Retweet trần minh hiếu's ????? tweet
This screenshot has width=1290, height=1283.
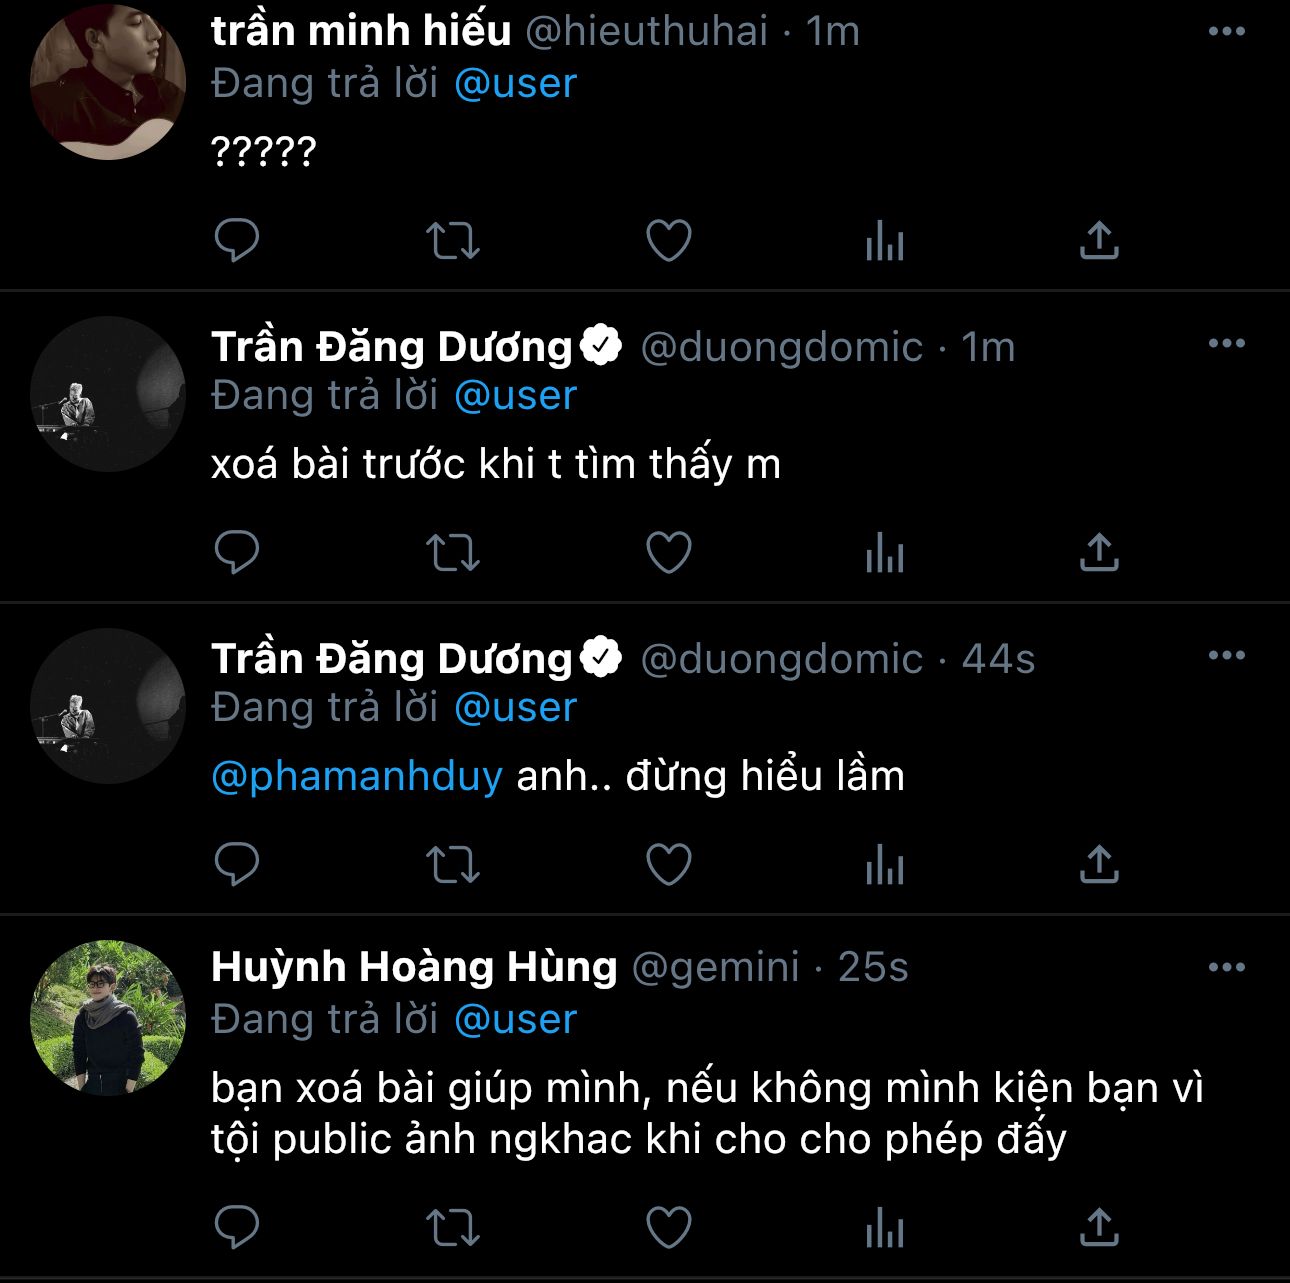(453, 240)
